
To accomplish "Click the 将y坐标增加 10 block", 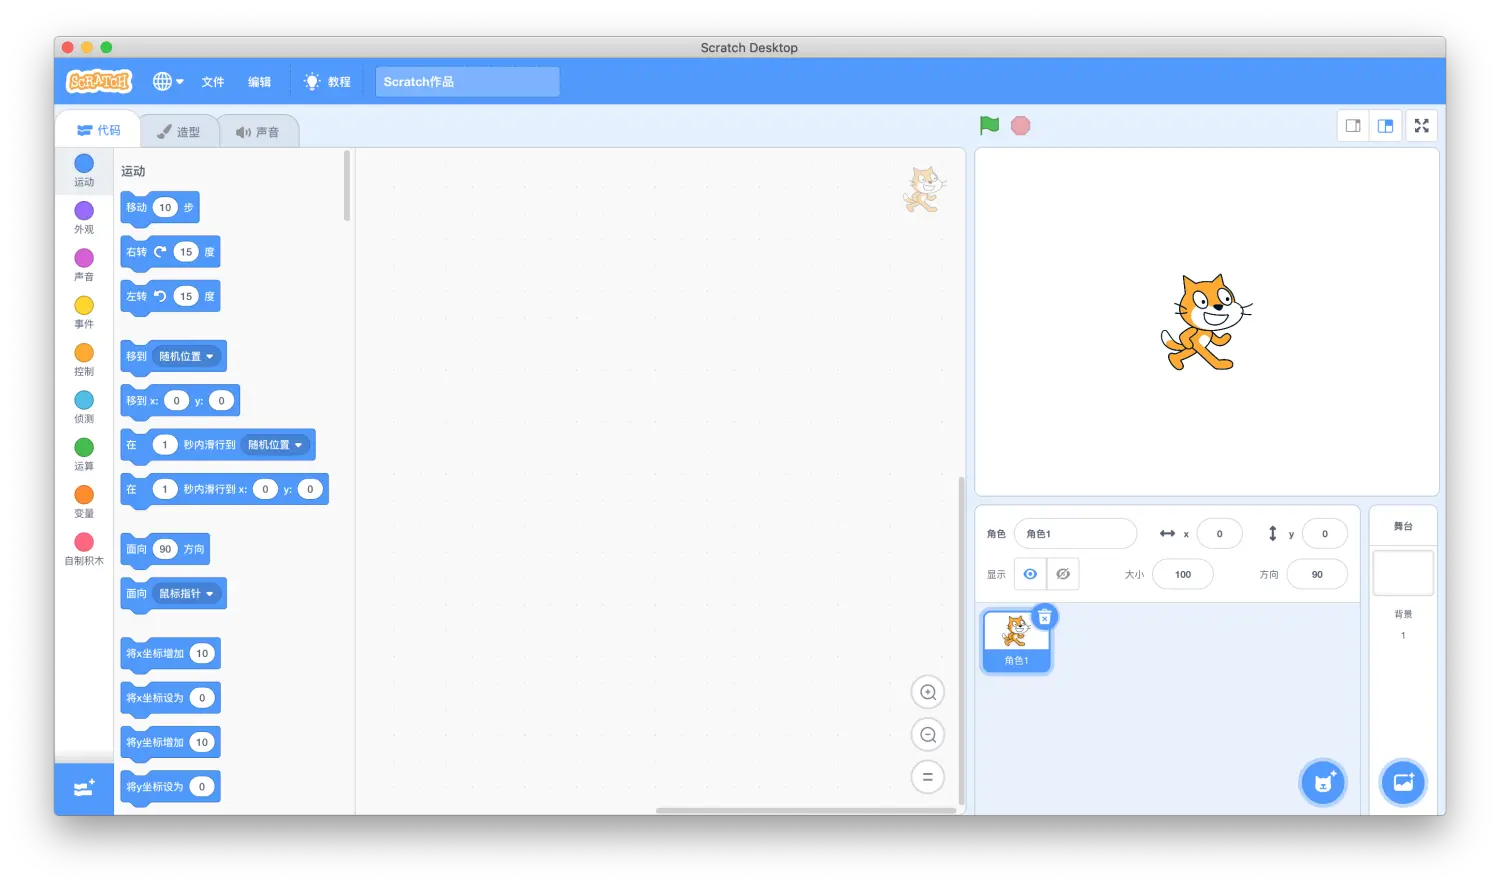I will coord(170,743).
